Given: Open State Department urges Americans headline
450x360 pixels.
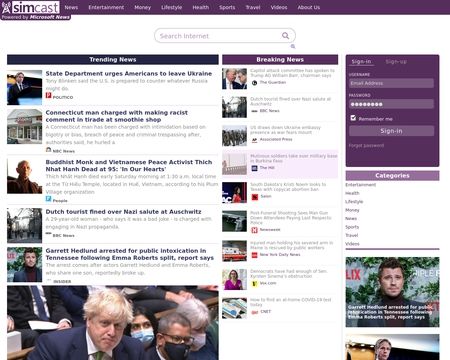Looking at the screenshot, I should point(129,73).
